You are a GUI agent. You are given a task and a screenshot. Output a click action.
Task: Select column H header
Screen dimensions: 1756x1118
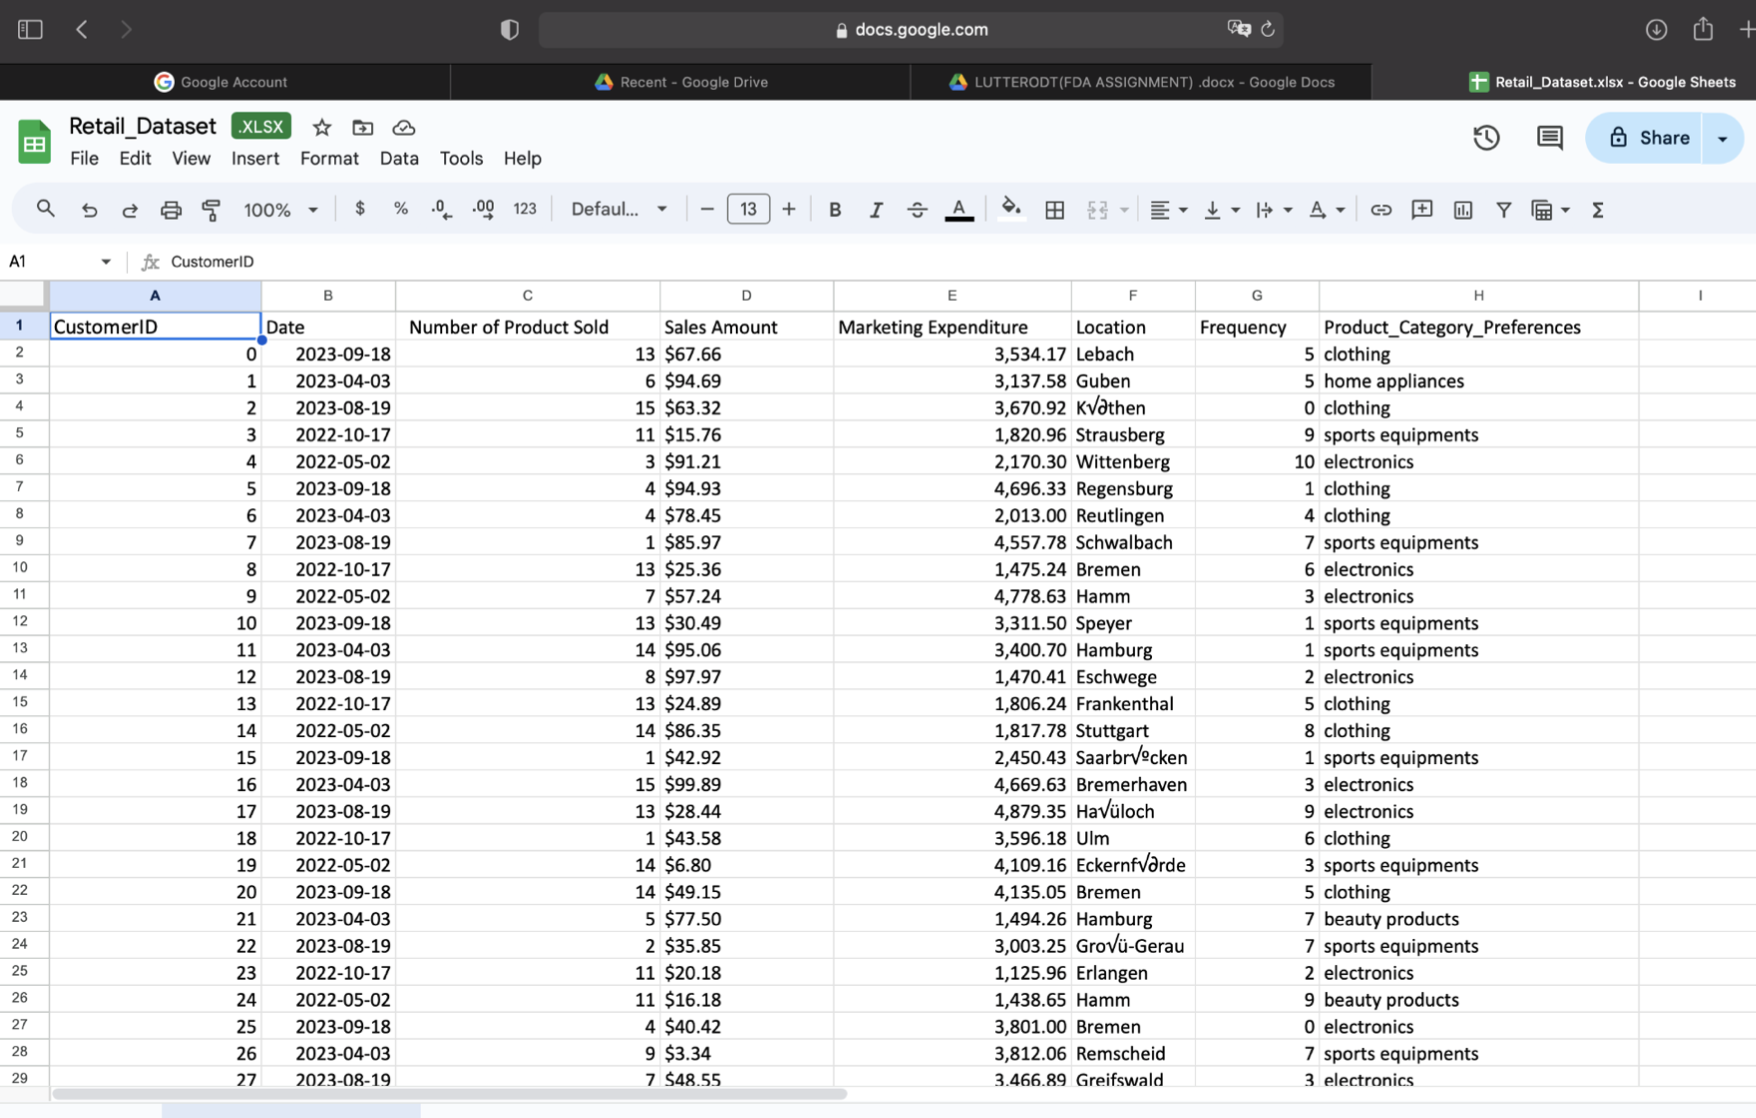tap(1478, 295)
